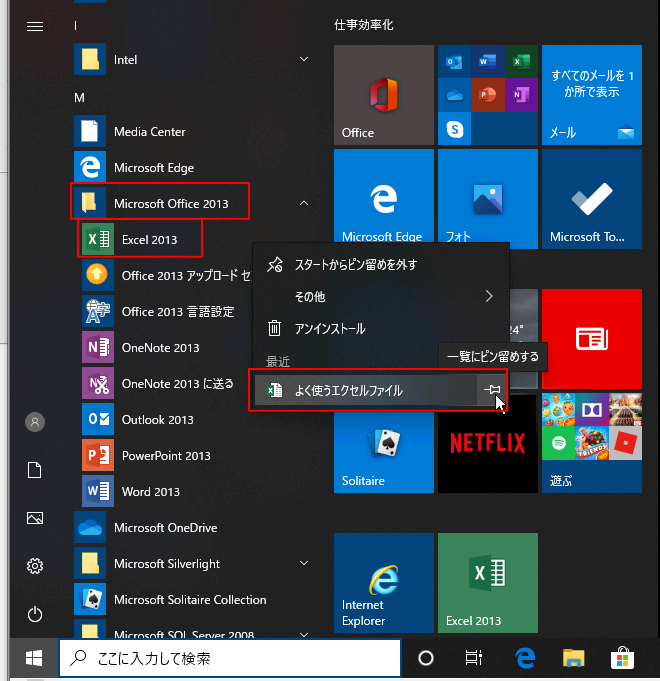Viewport: 660px width, 681px height.
Task: Open Pictures from the left rail
Action: [35, 518]
